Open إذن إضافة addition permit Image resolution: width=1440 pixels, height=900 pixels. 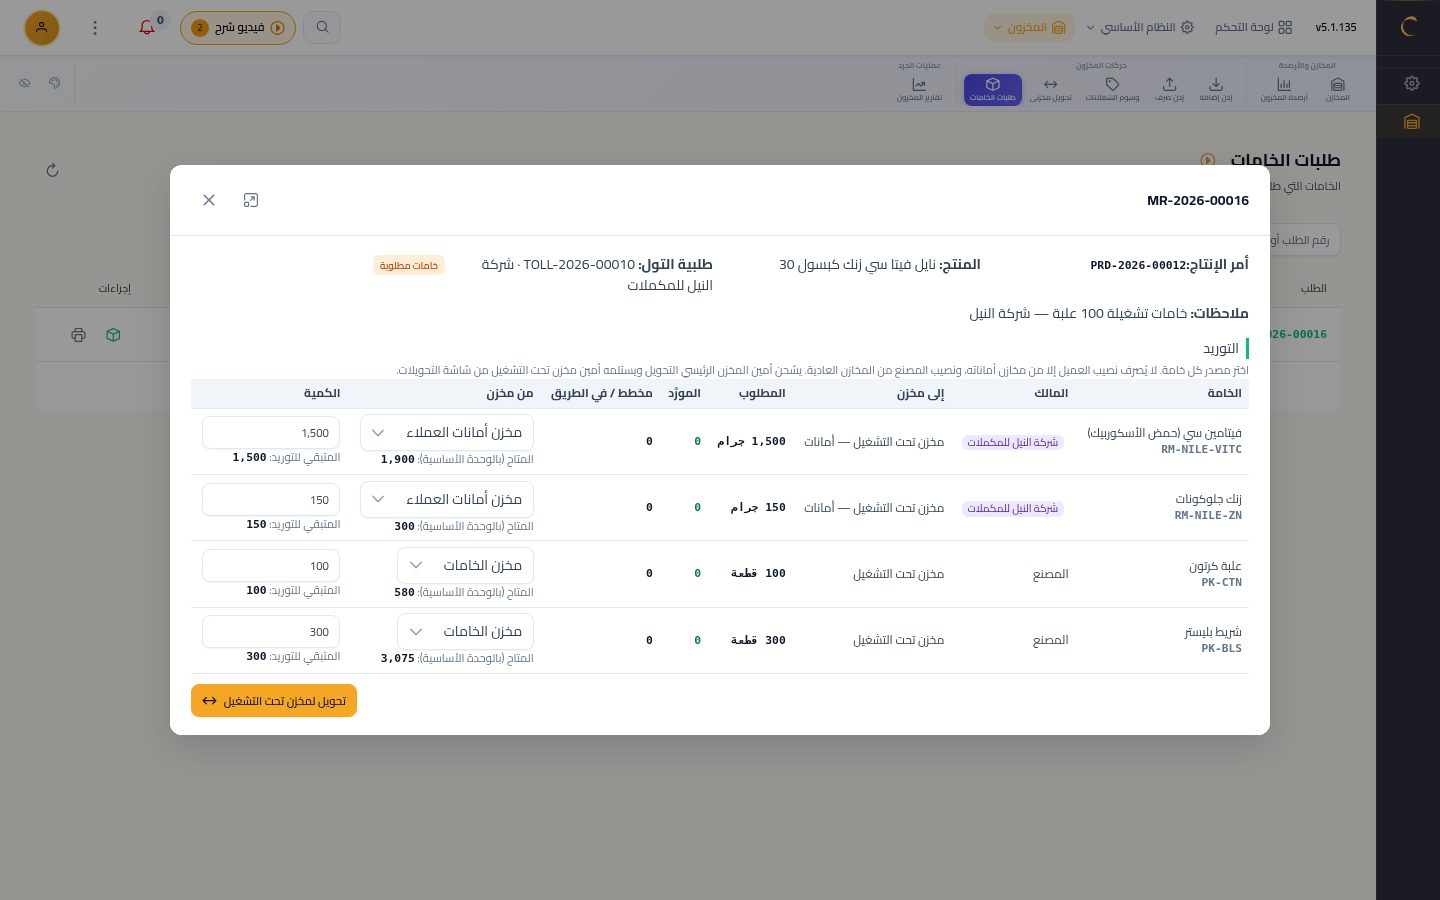point(1216,89)
